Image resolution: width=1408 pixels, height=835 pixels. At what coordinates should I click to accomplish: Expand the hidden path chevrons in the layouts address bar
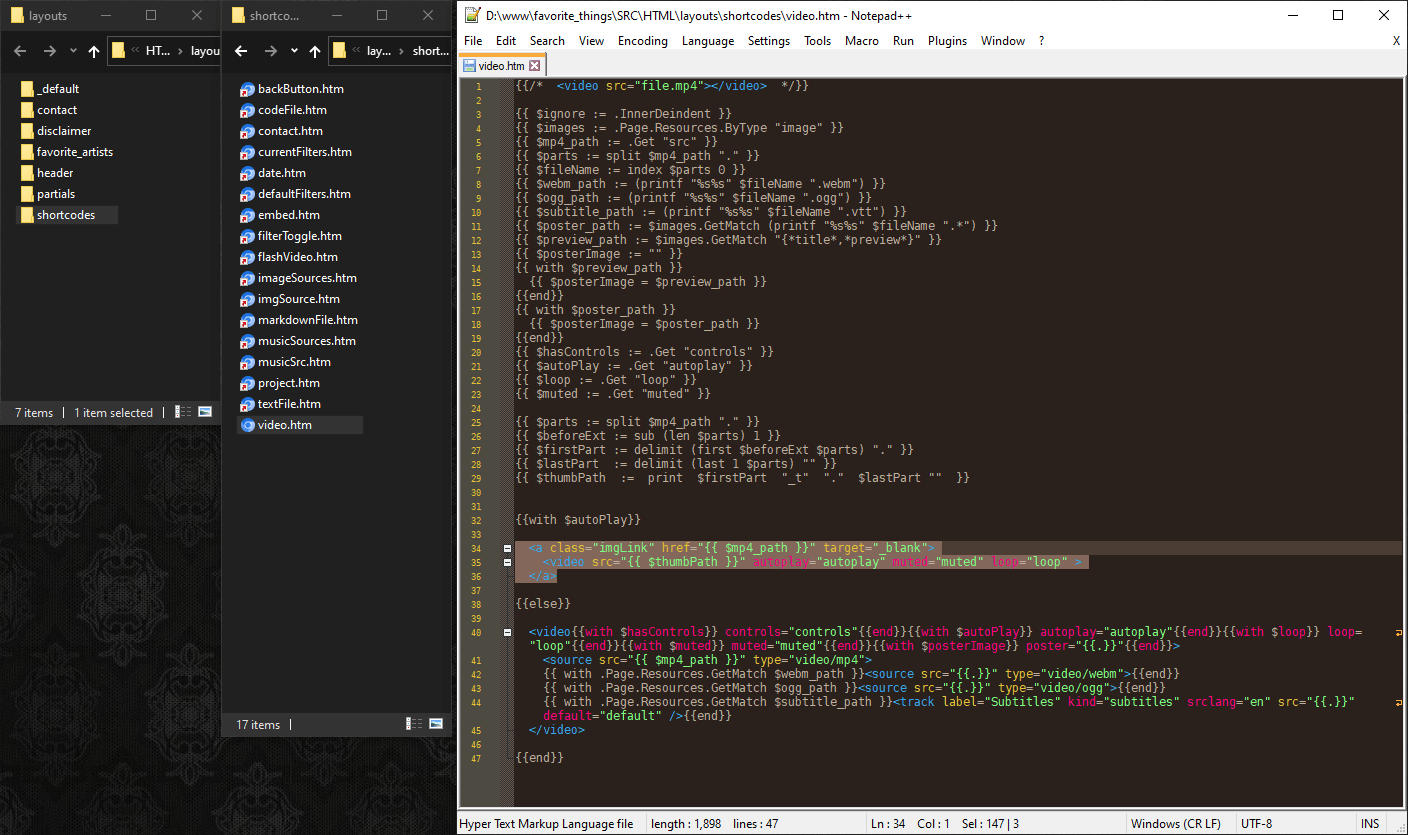pos(133,51)
